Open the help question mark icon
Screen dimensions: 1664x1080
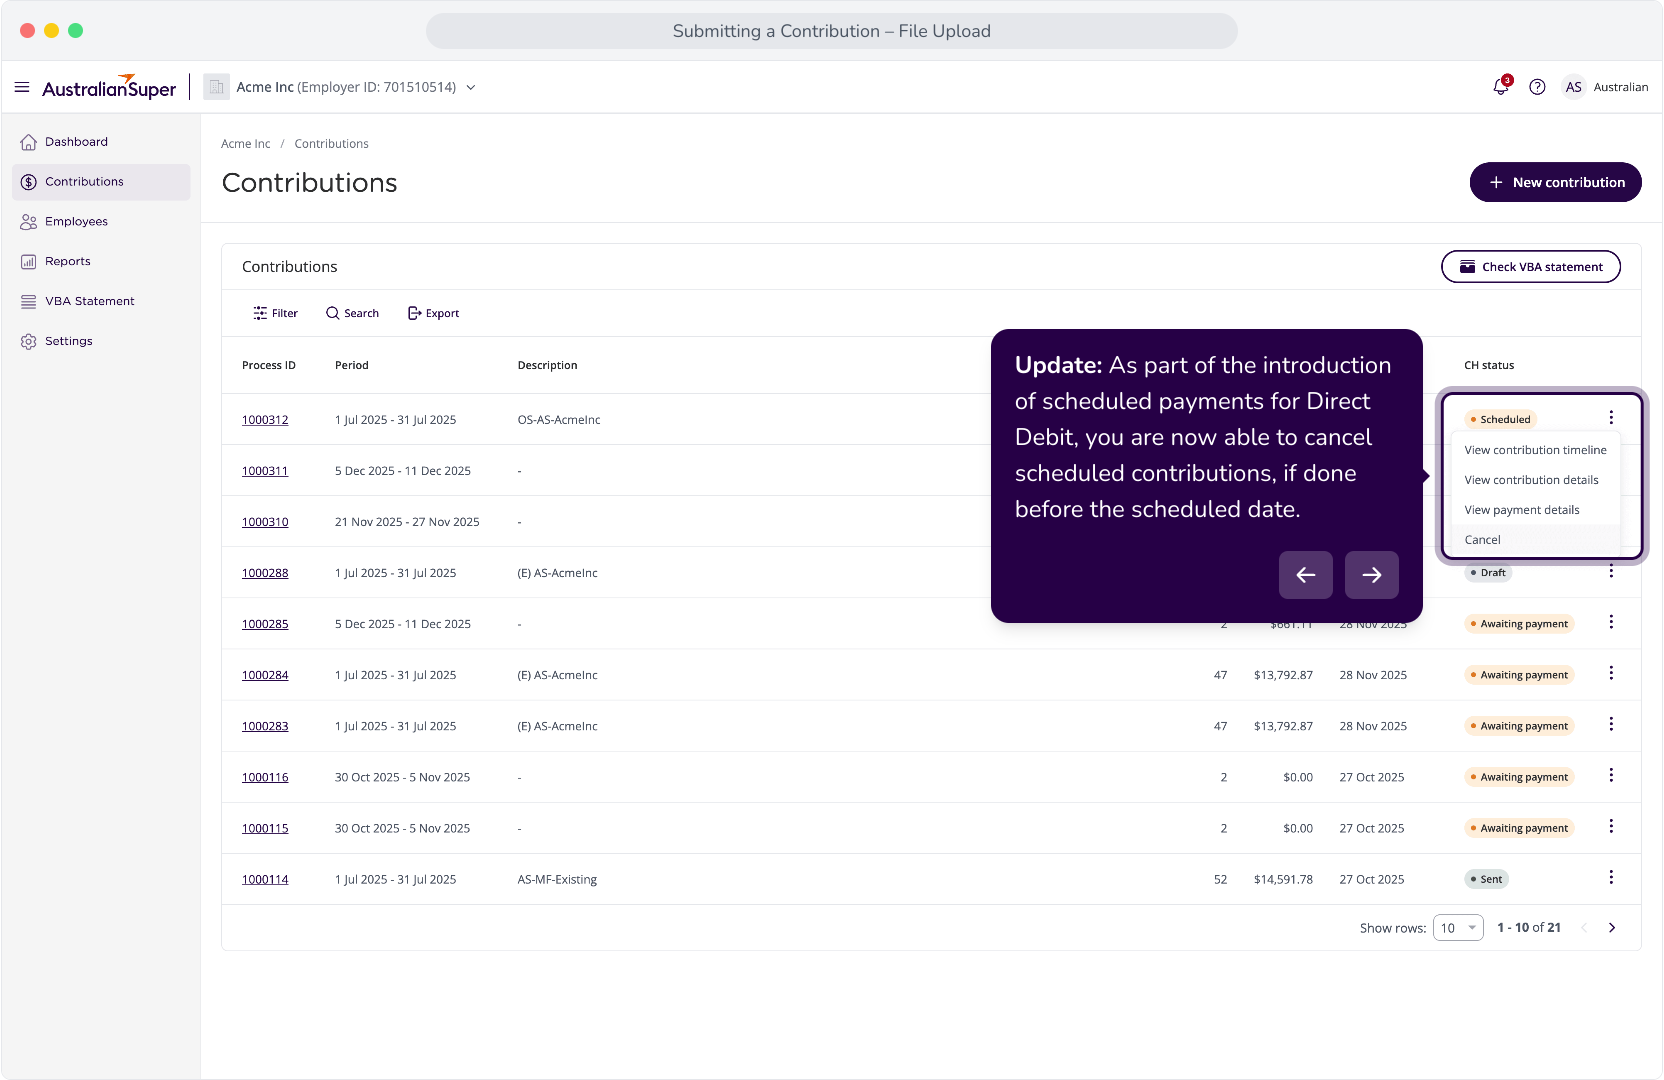[x=1537, y=87]
